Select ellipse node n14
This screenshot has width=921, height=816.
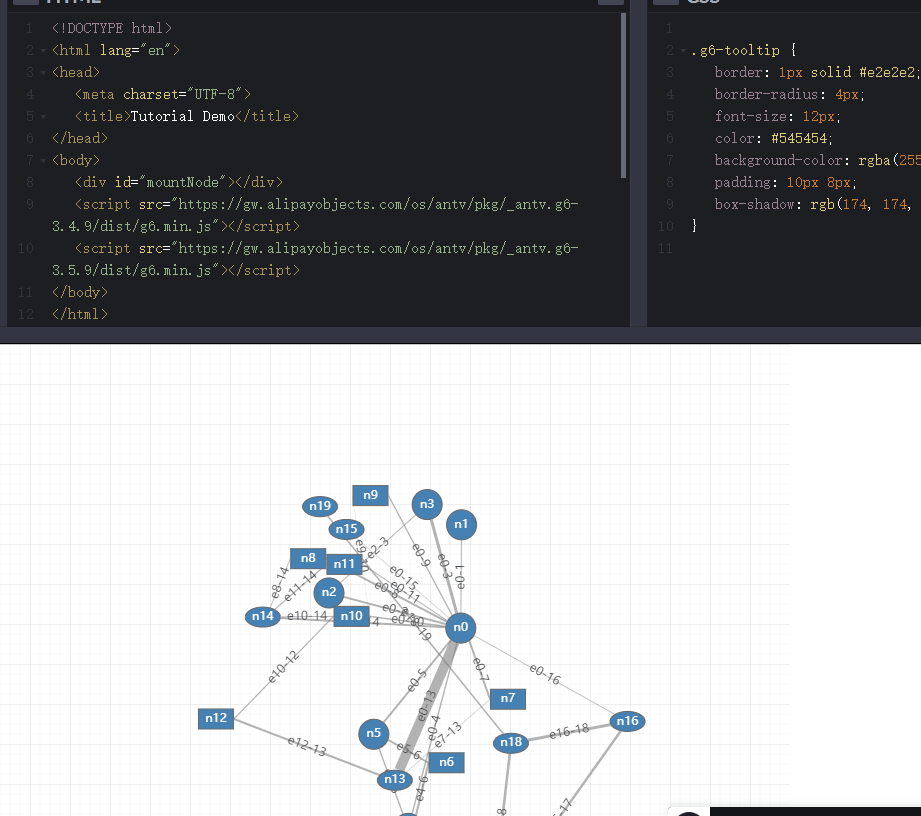263,616
